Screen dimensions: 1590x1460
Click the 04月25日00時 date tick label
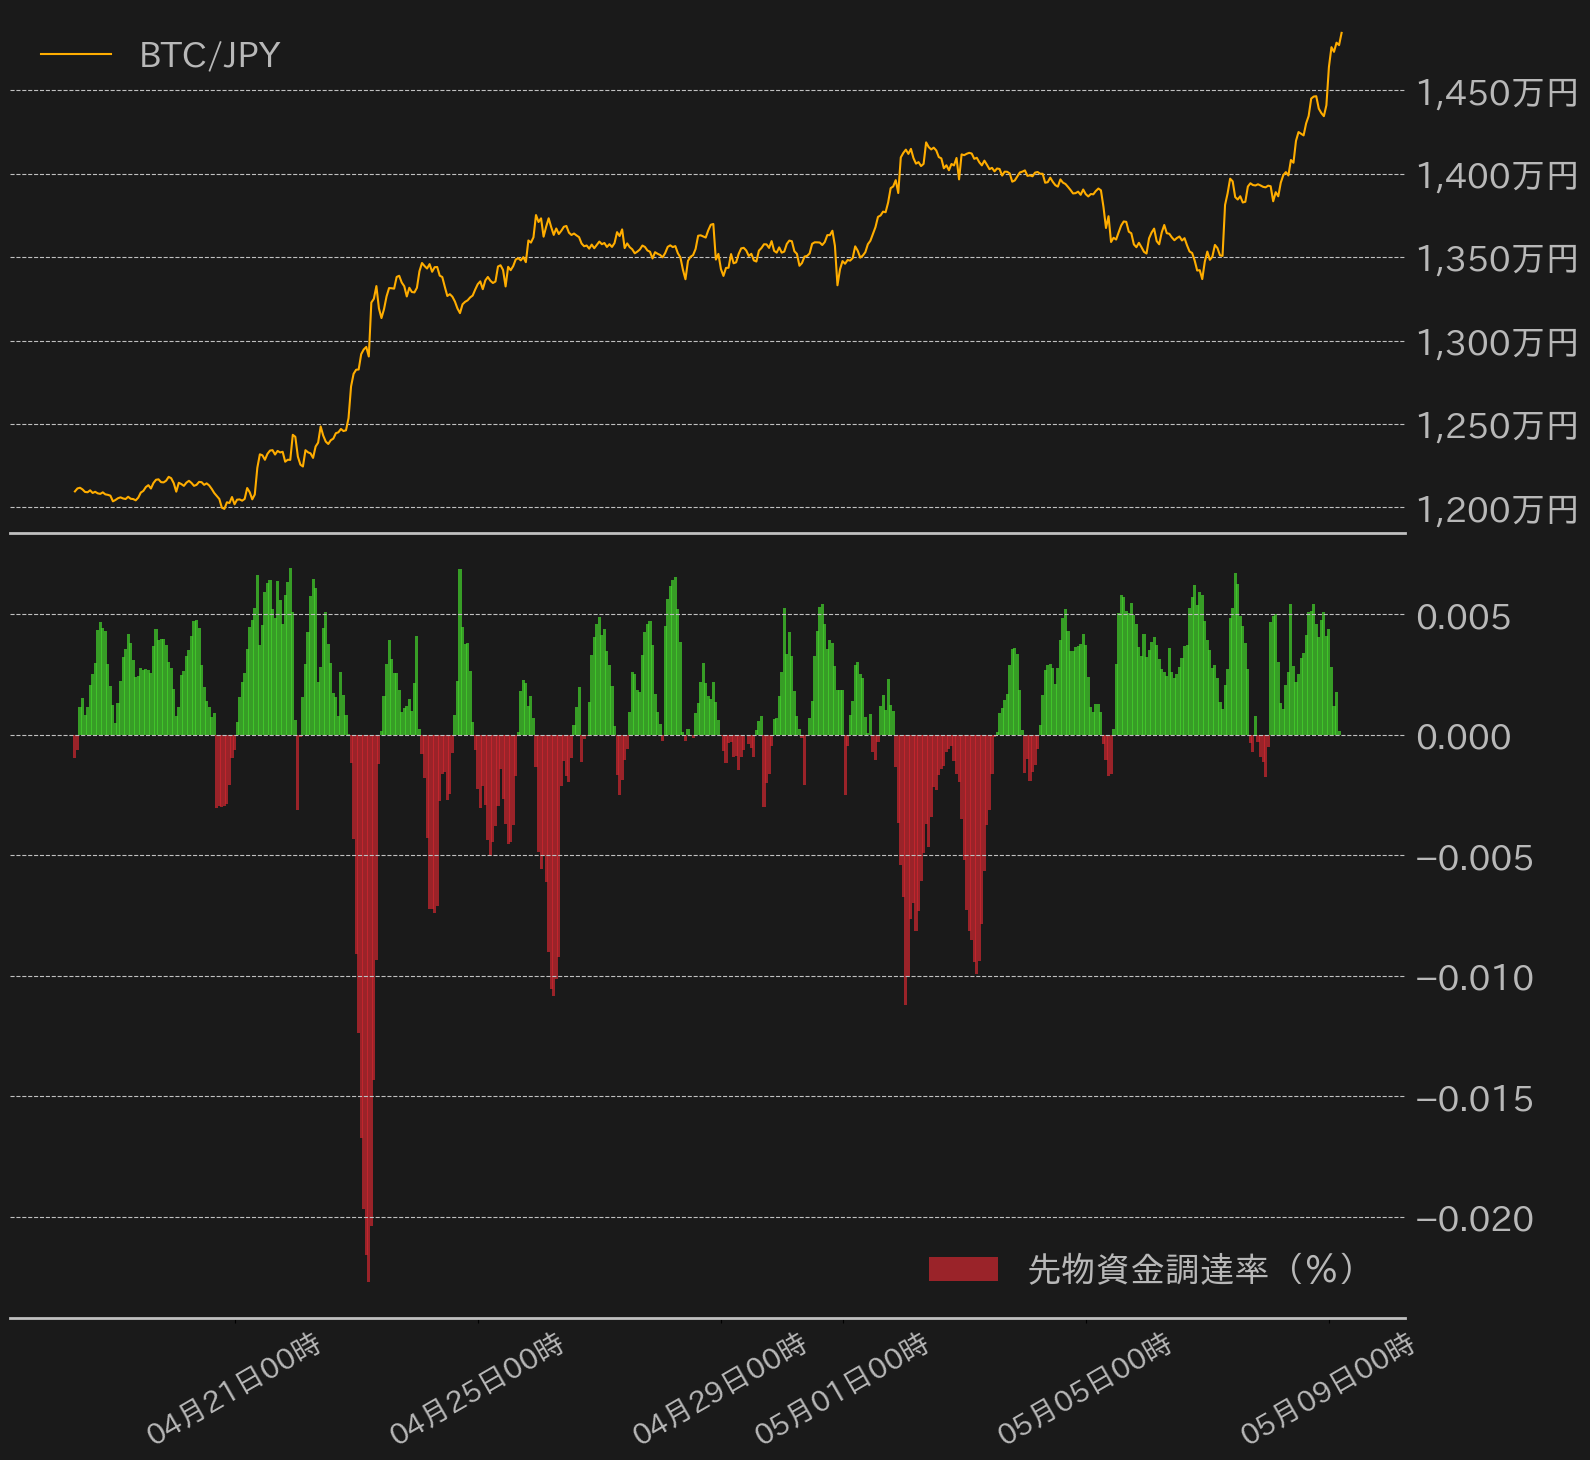tap(478, 1389)
